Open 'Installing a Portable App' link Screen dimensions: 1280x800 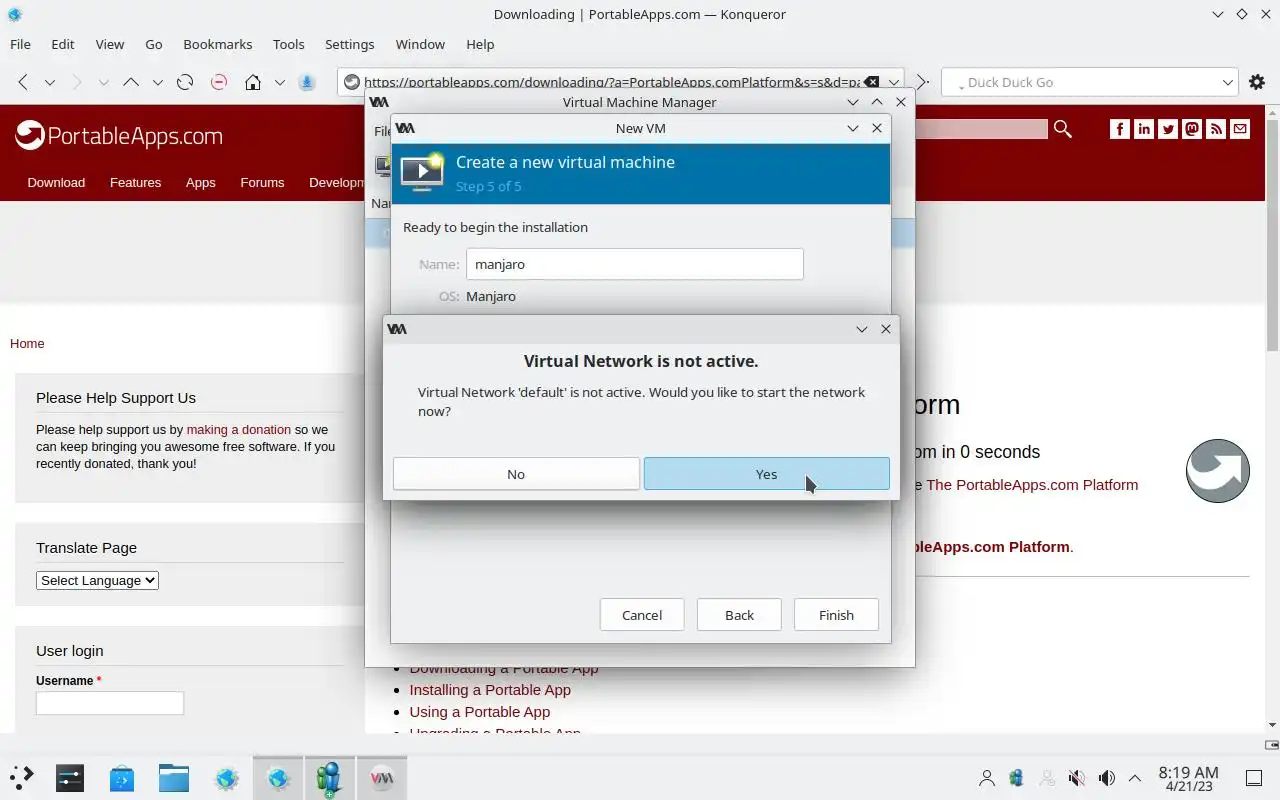[x=490, y=690]
